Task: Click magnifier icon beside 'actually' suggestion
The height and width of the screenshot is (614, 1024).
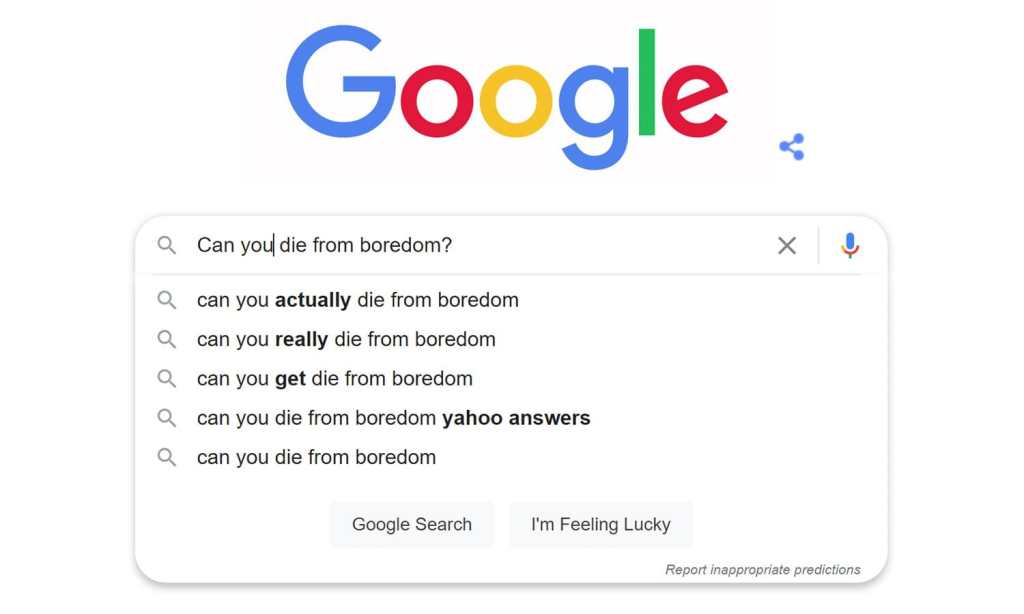Action: [167, 300]
